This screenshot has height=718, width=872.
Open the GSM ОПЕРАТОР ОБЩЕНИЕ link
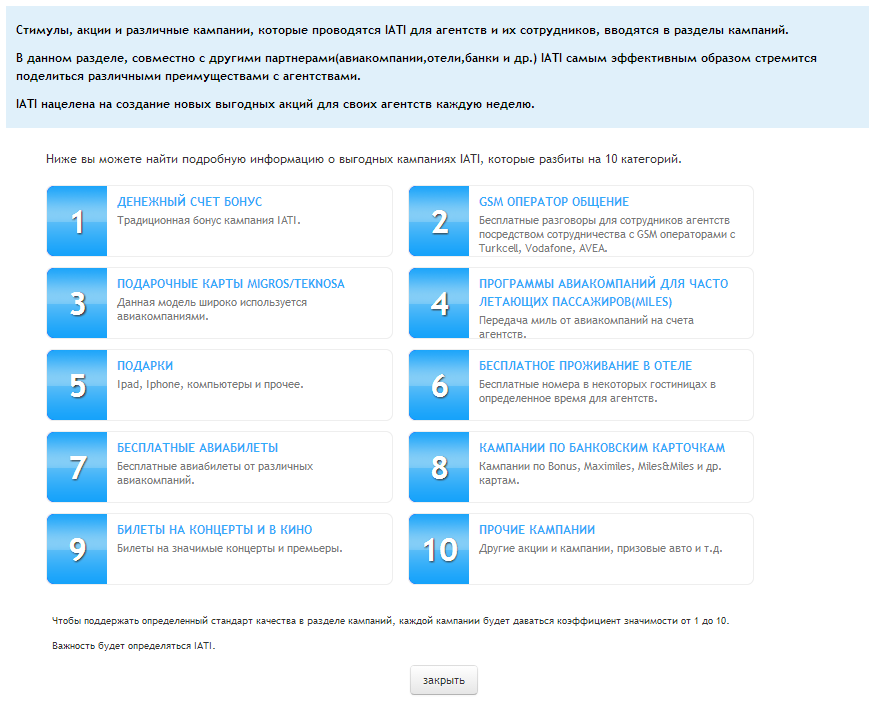(554, 202)
